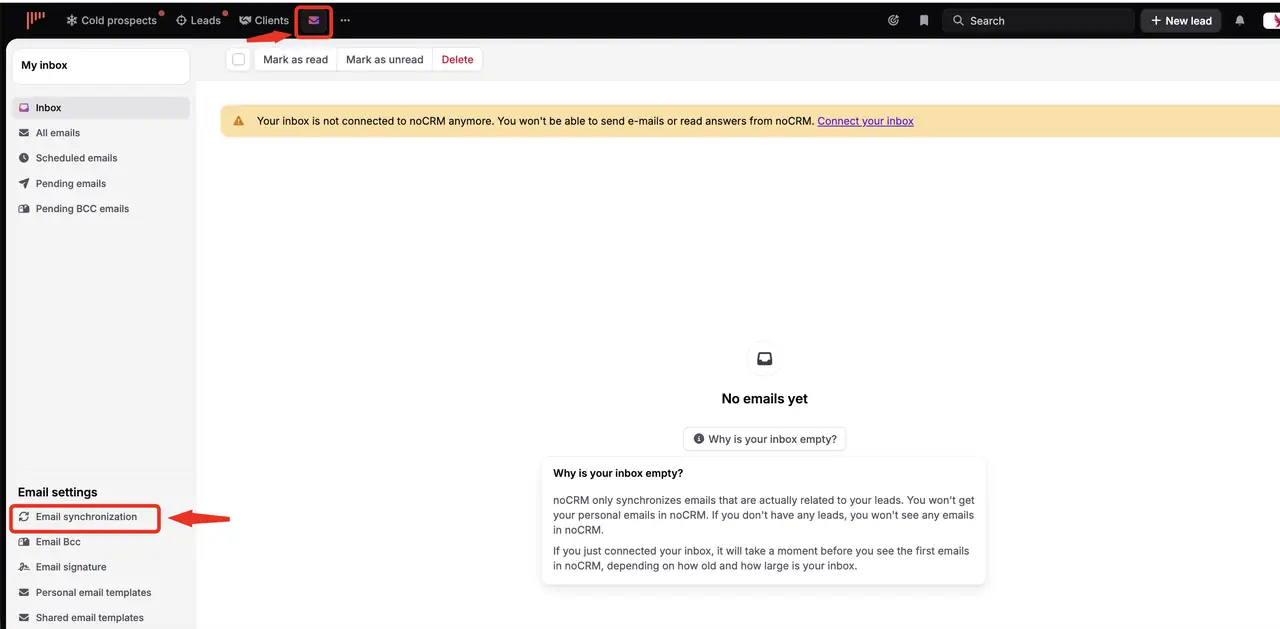The height and width of the screenshot is (629, 1280).
Task: Open the goals target icon
Action: tap(894, 20)
